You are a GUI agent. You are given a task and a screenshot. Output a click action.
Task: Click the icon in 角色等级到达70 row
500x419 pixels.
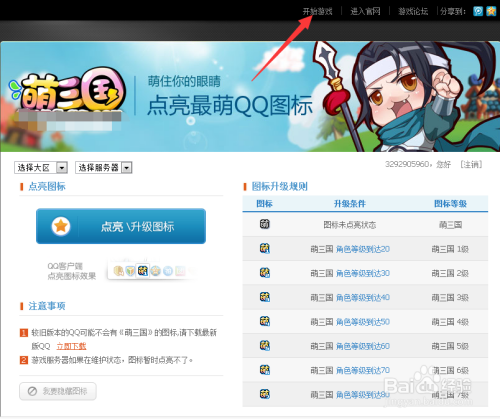(265, 370)
